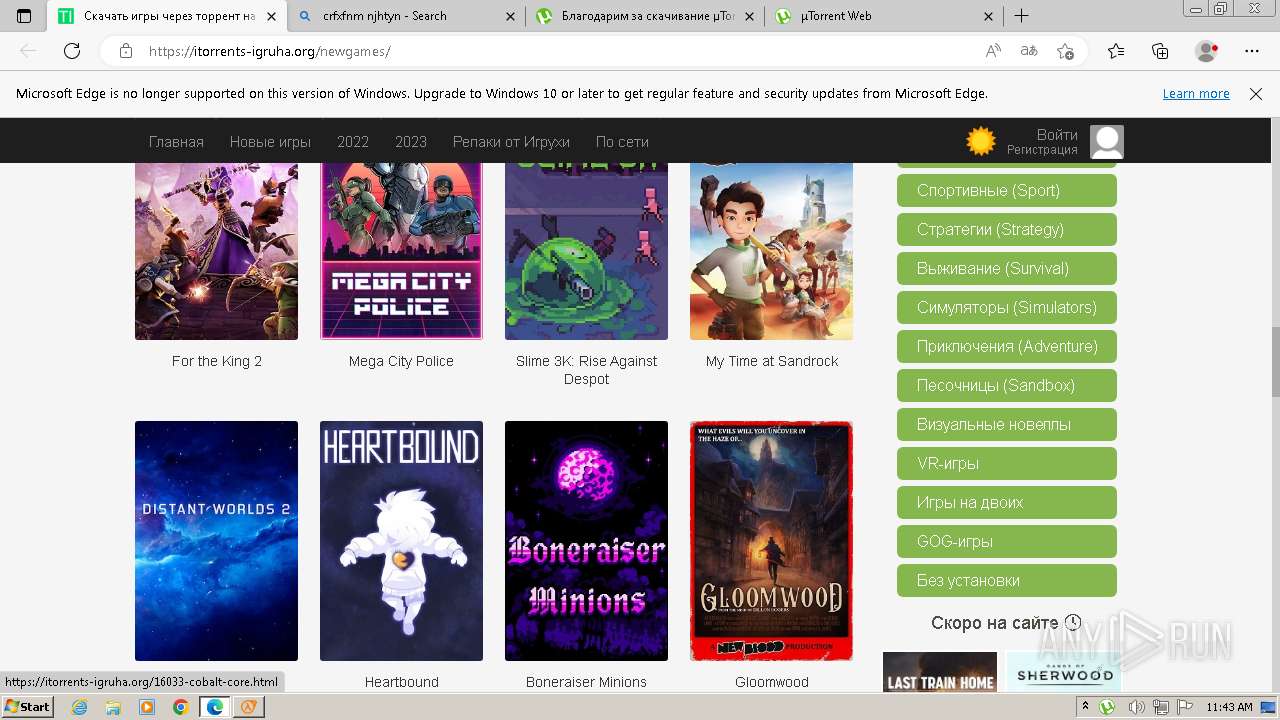Click the translate icon in the address bar

pos(1029,51)
